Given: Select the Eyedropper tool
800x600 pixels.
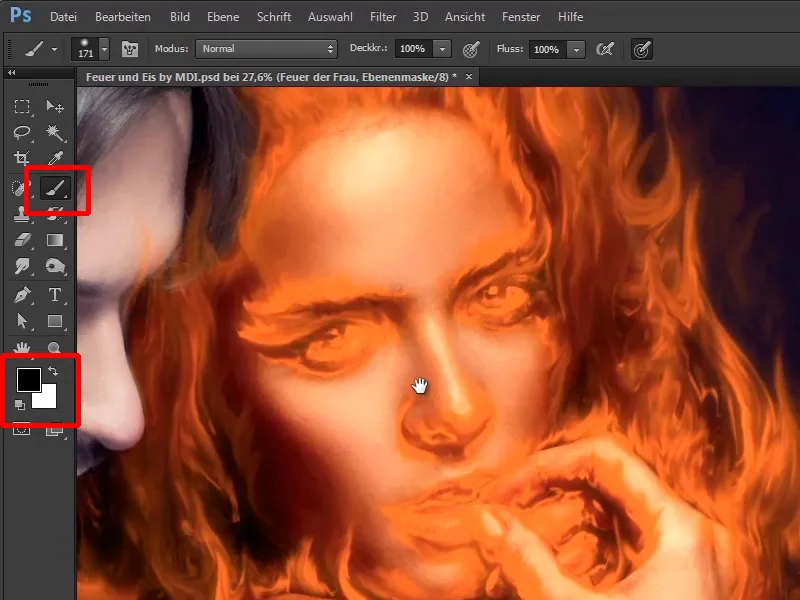Looking at the screenshot, I should point(55,158).
